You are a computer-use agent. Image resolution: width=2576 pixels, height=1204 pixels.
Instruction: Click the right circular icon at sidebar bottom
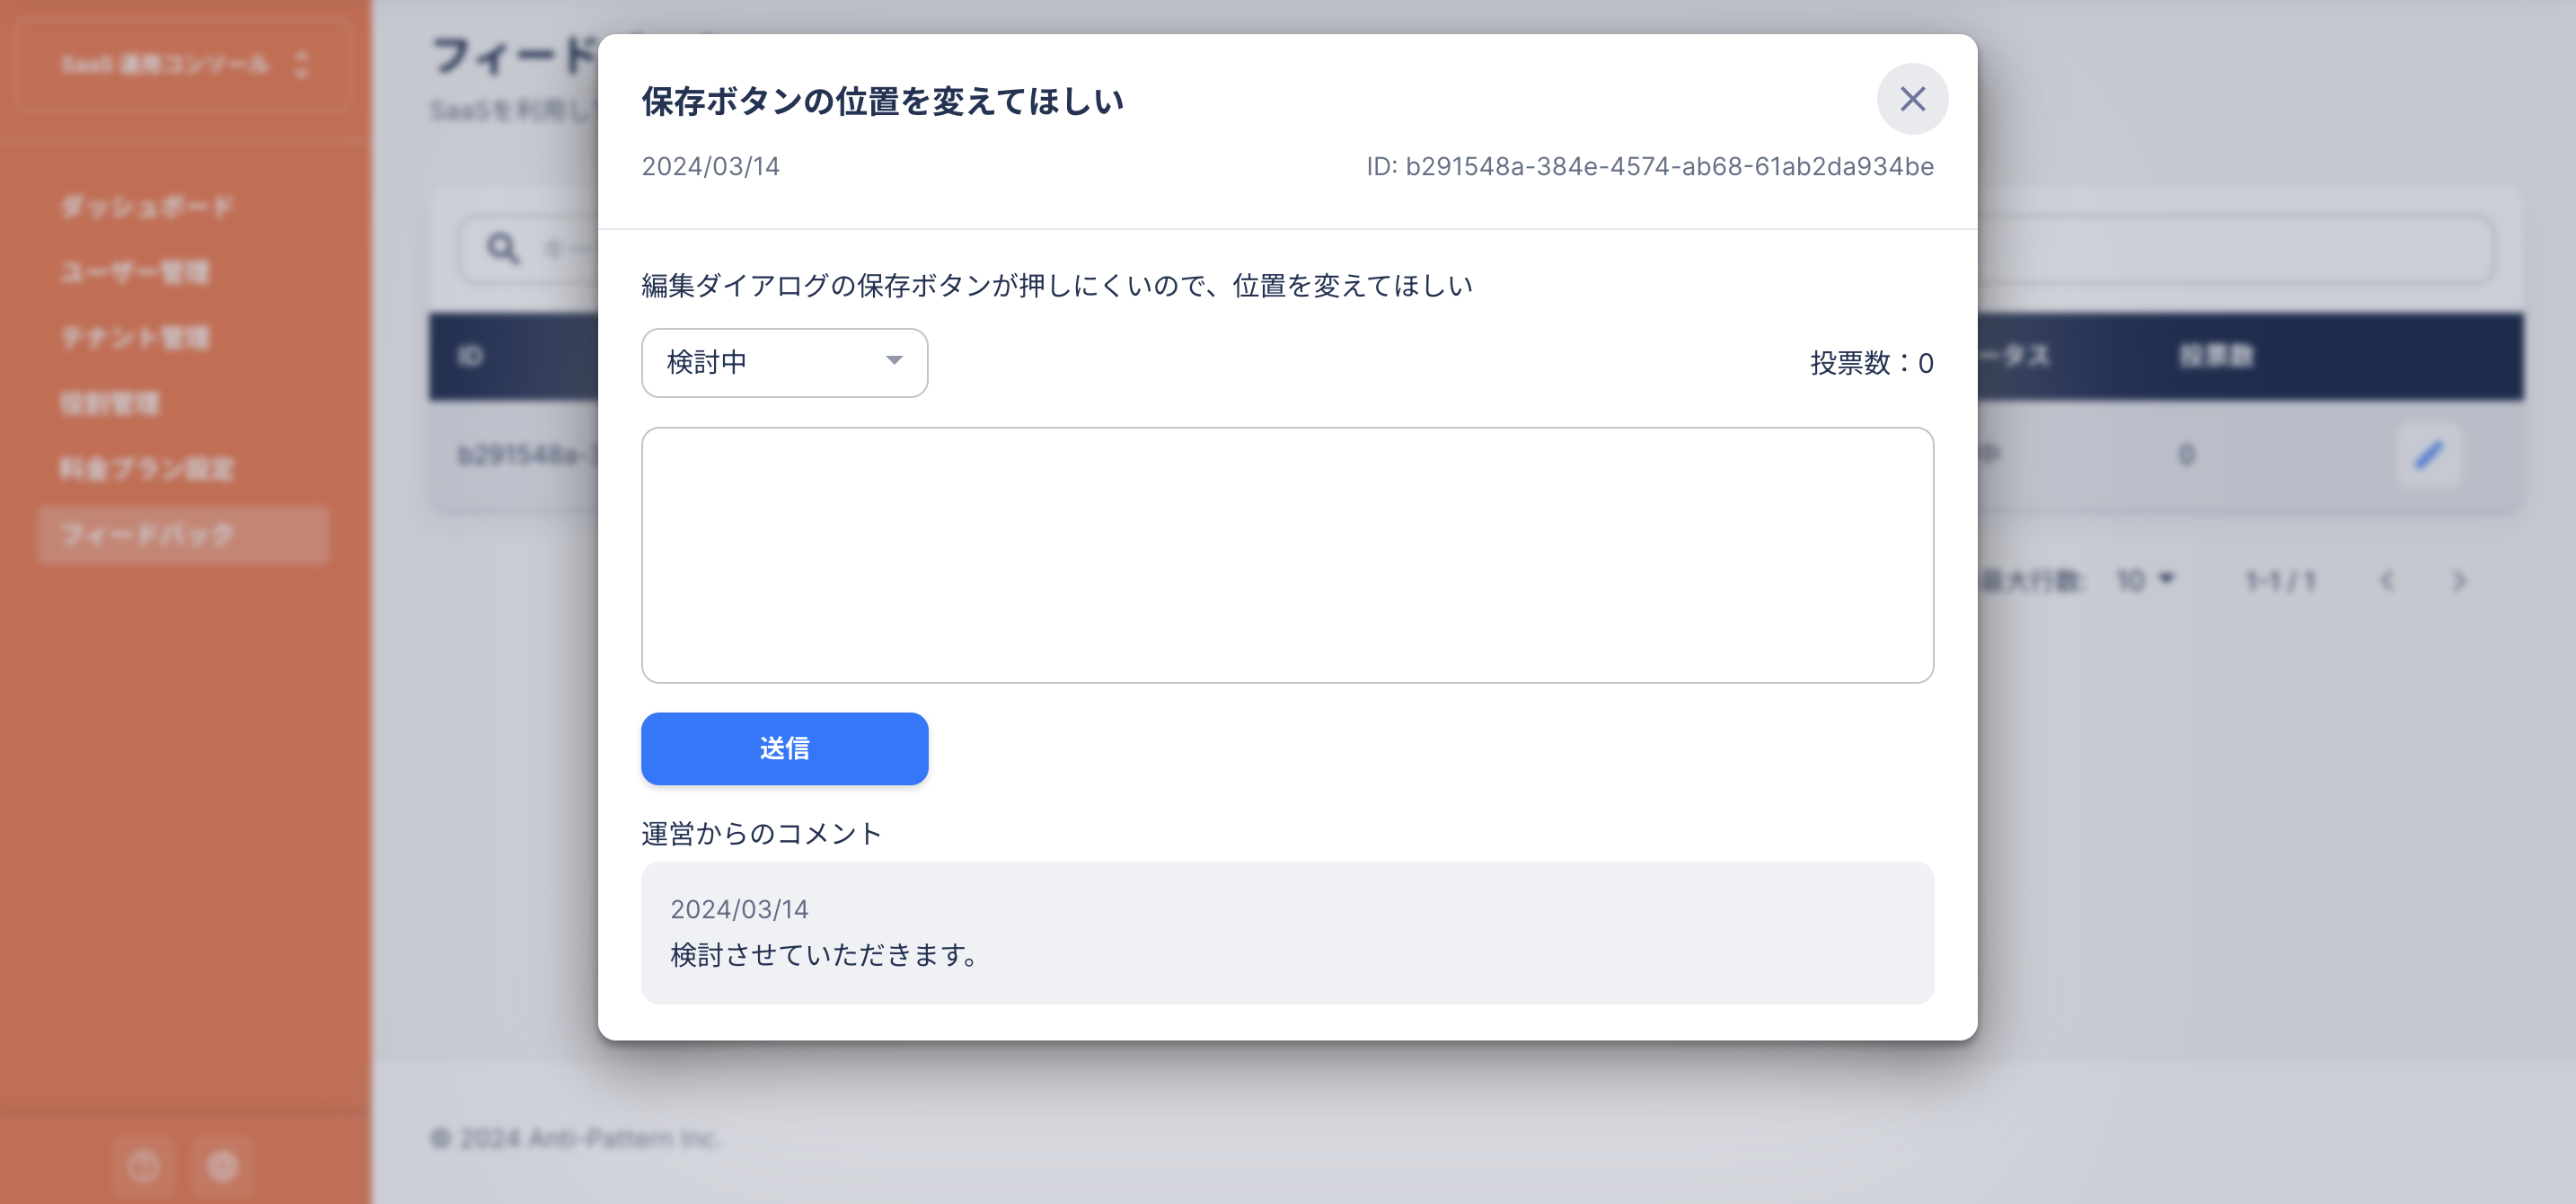pos(222,1165)
